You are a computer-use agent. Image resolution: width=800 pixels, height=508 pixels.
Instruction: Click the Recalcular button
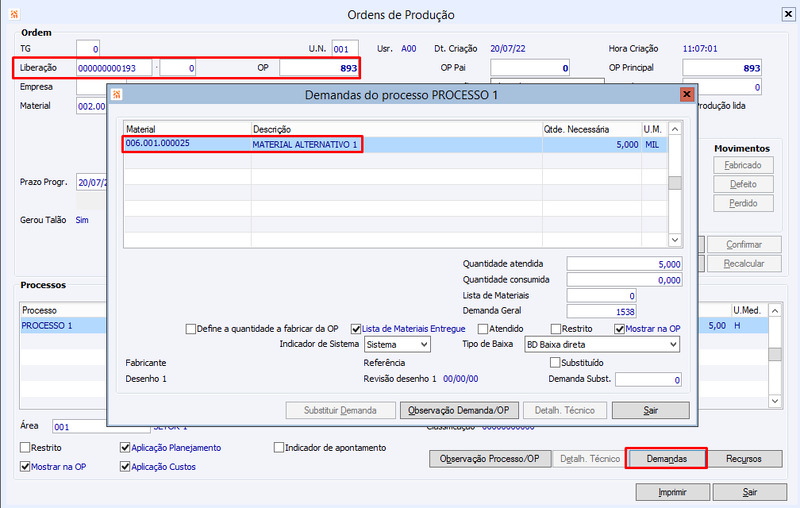click(744, 264)
